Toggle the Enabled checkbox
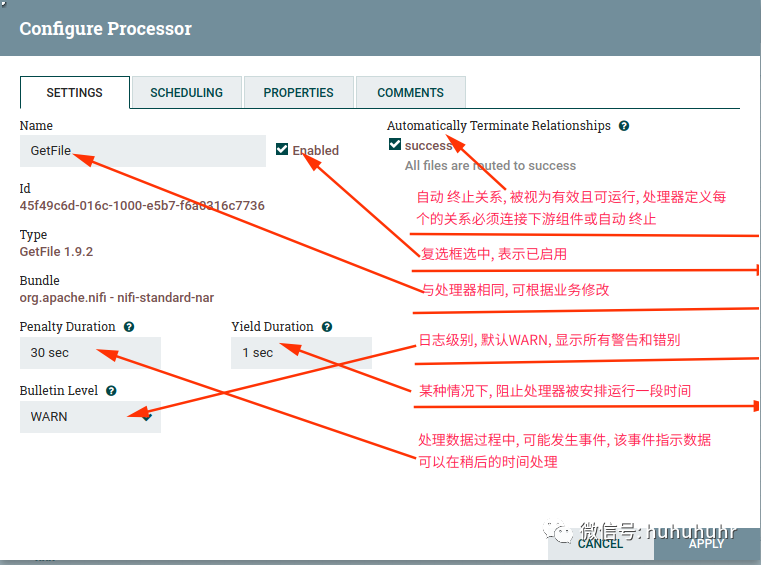The height and width of the screenshot is (565, 761). click(282, 149)
